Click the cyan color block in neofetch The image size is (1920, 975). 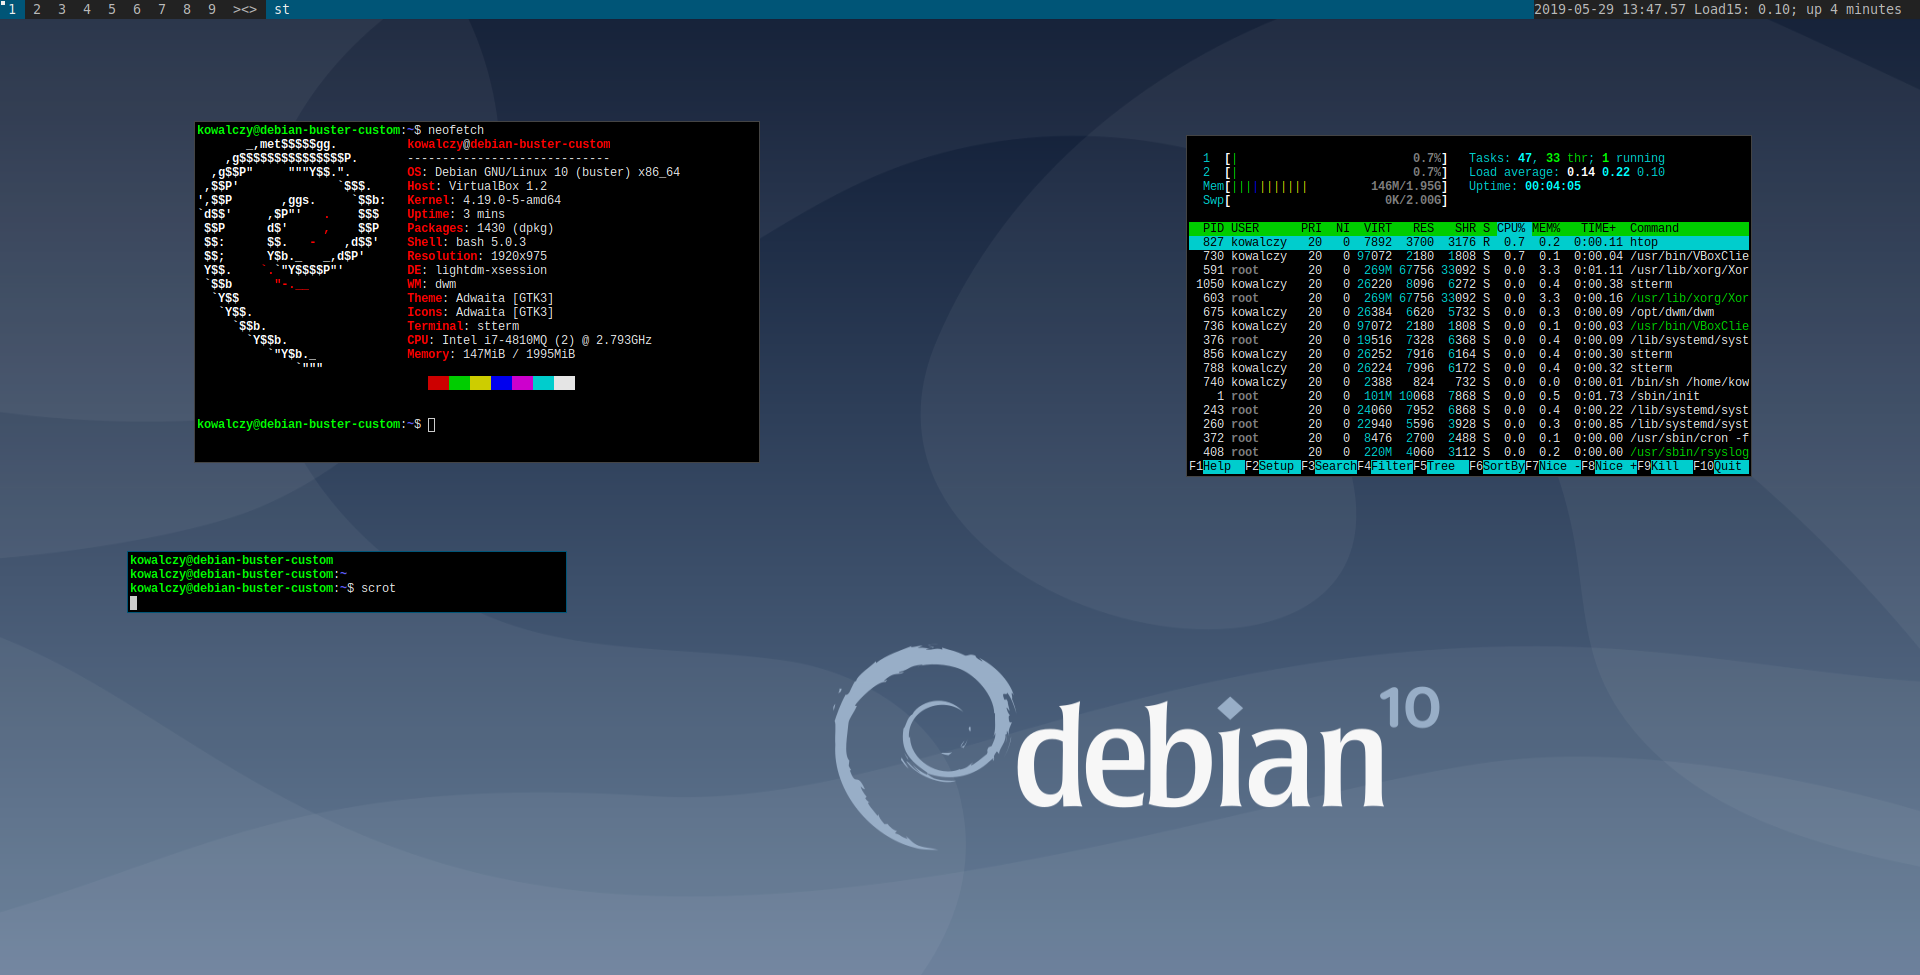(543, 383)
